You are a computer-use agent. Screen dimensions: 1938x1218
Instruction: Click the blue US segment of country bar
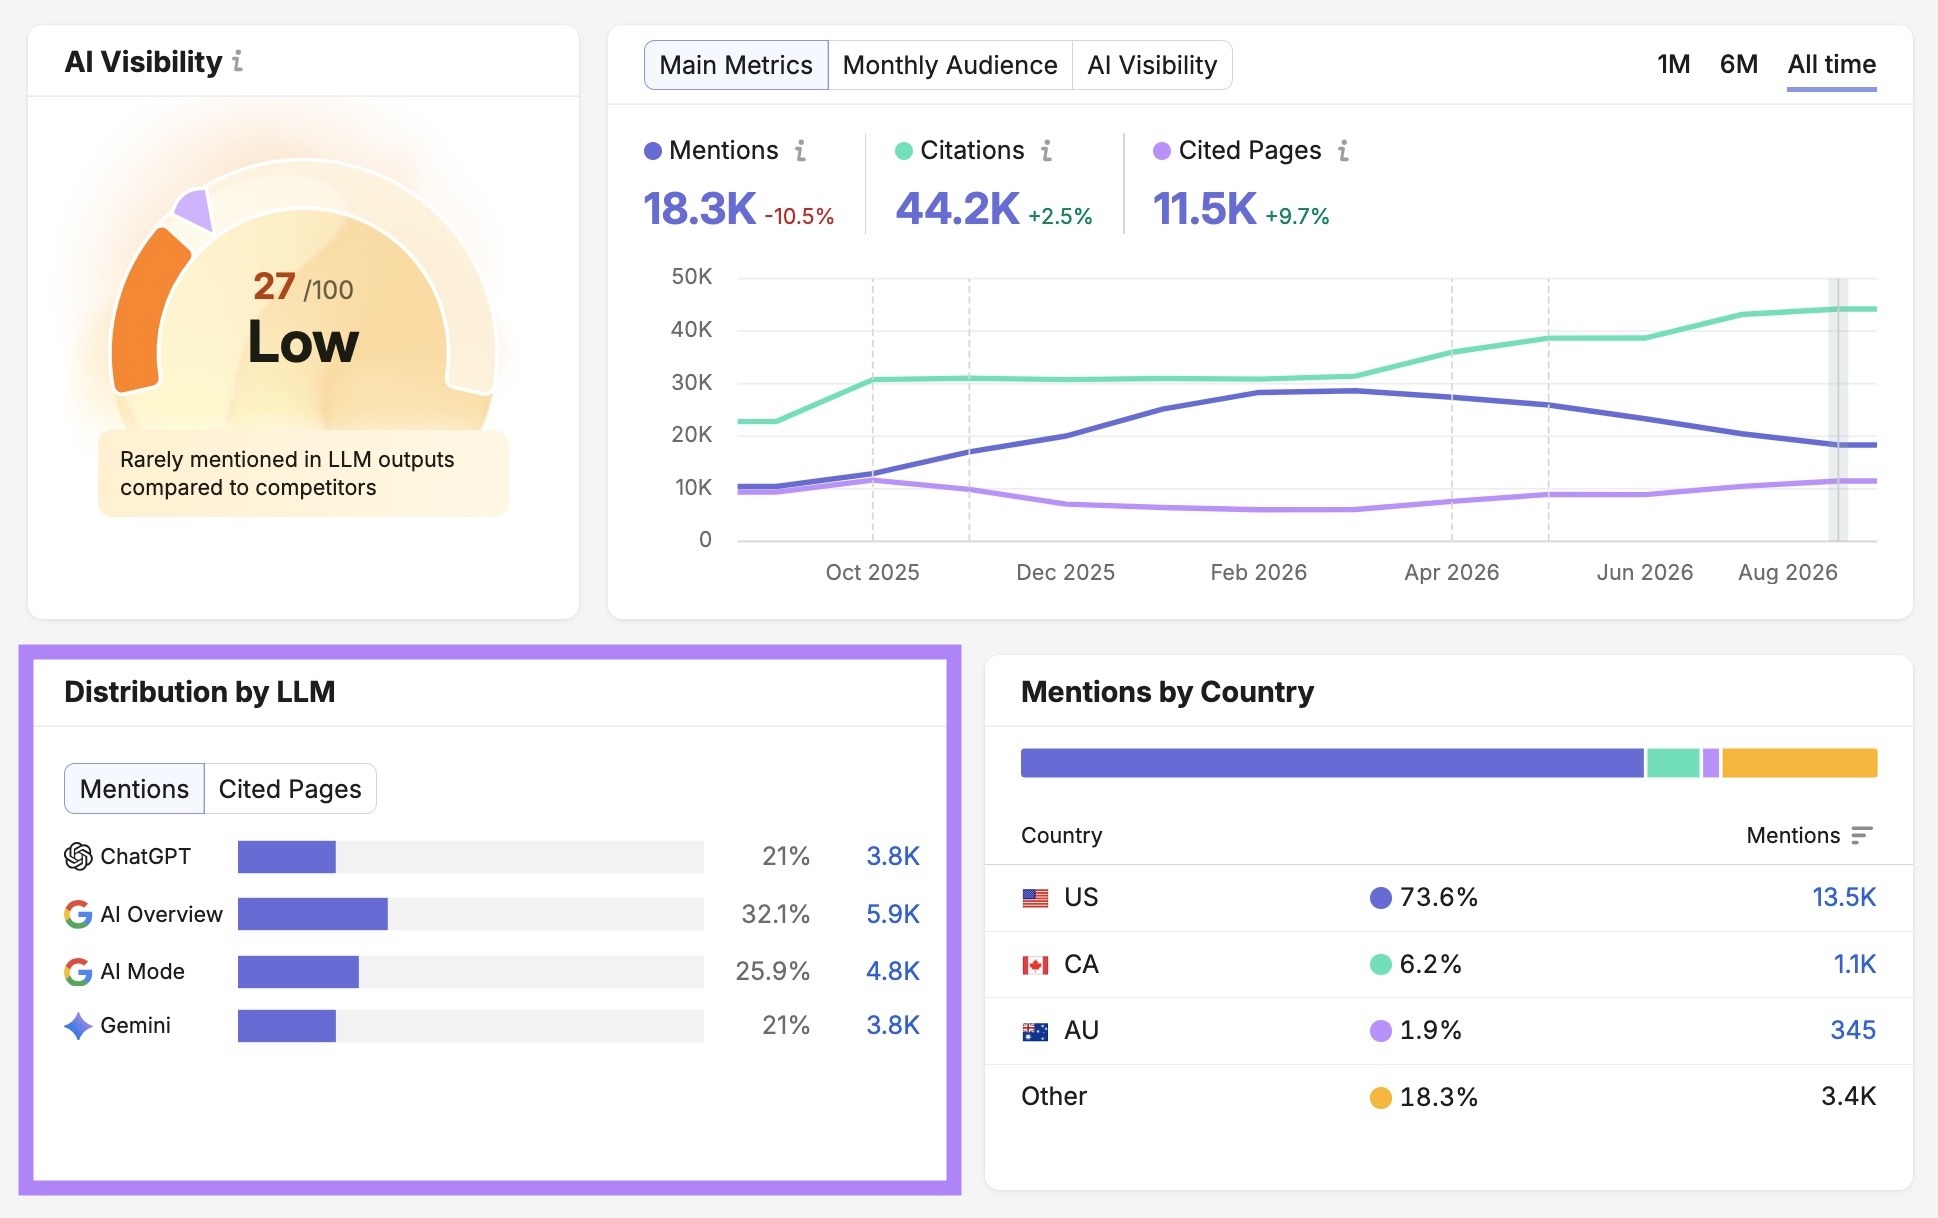[x=1332, y=763]
